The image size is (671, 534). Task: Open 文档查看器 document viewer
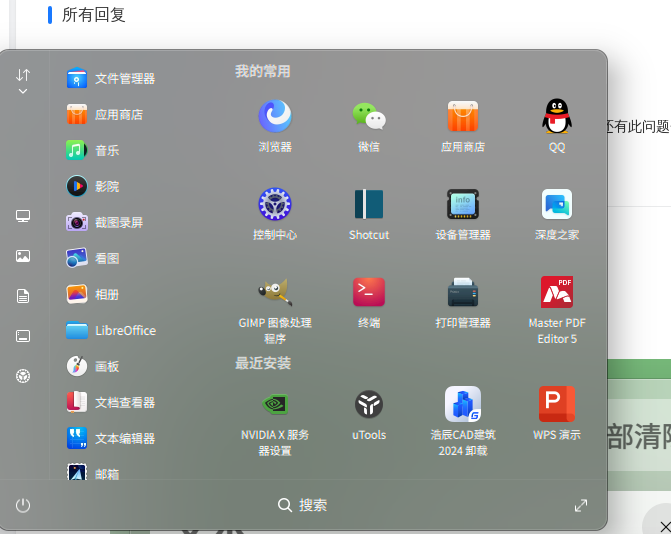[111, 402]
